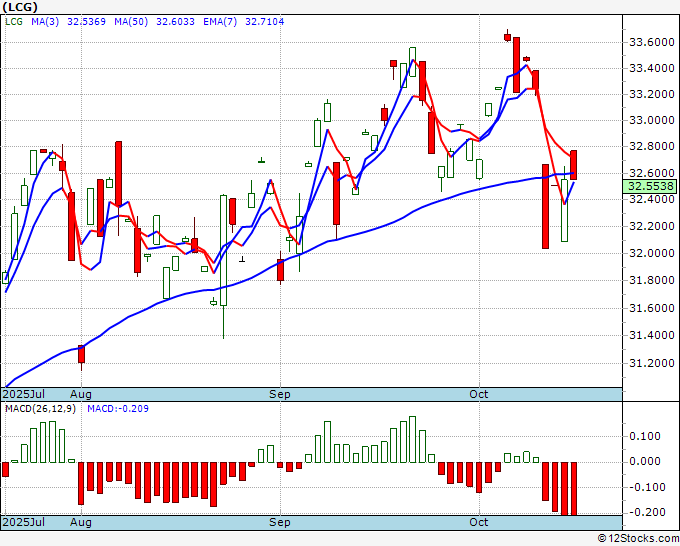
Task: Click the 0.000 MACD axis label
Action: 647,461
